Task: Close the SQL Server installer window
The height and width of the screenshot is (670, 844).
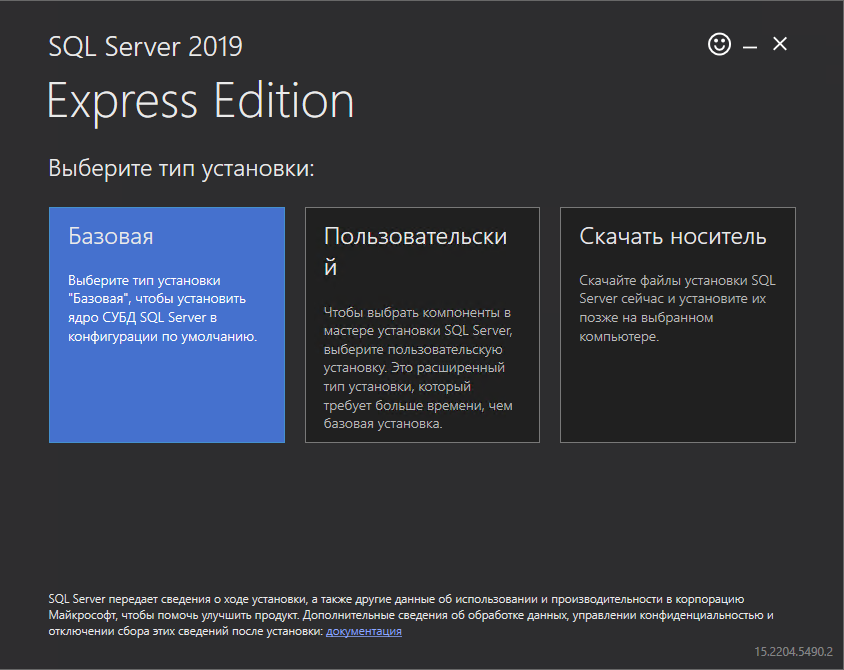Action: pyautogui.click(x=780, y=44)
